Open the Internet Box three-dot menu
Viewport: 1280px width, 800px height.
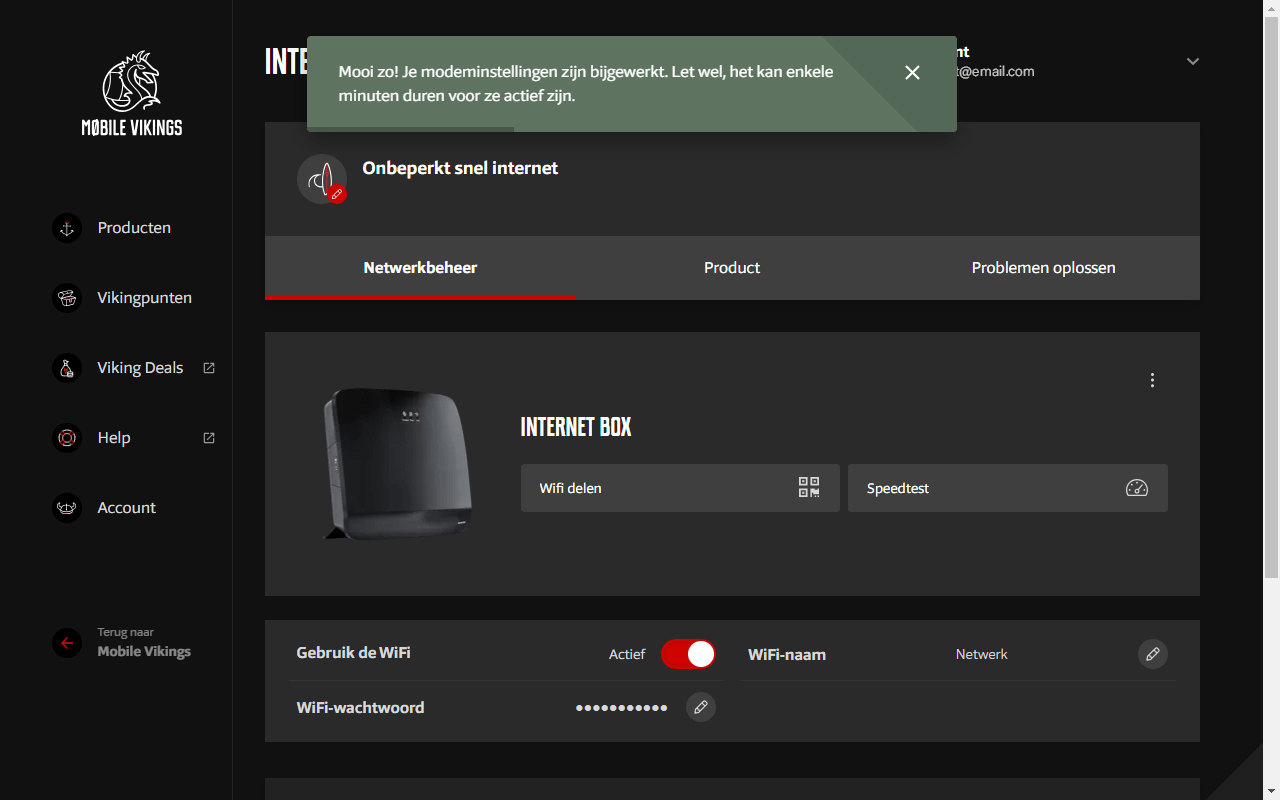(x=1152, y=380)
